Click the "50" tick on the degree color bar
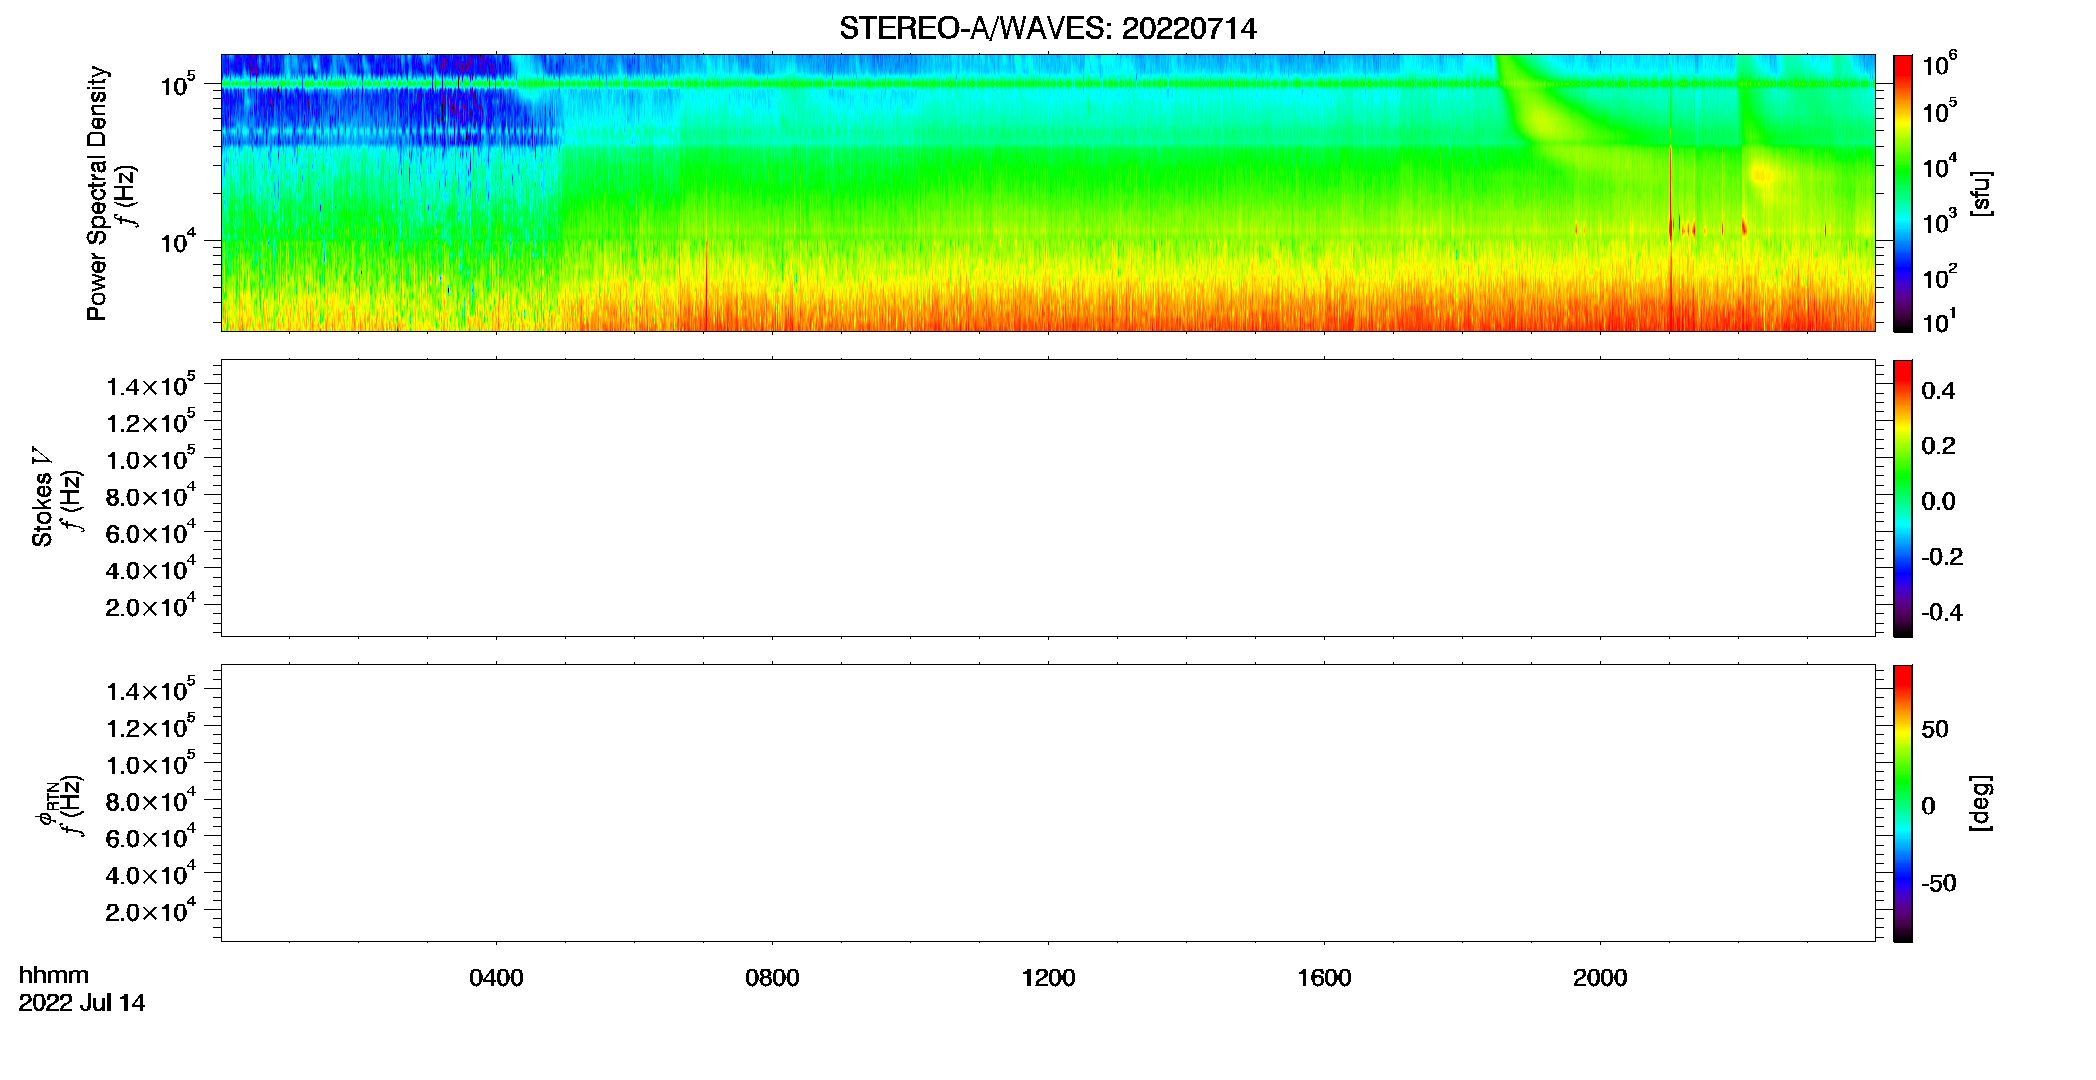Image resolution: width=2096 pixels, height=1080 pixels. pos(1935,729)
